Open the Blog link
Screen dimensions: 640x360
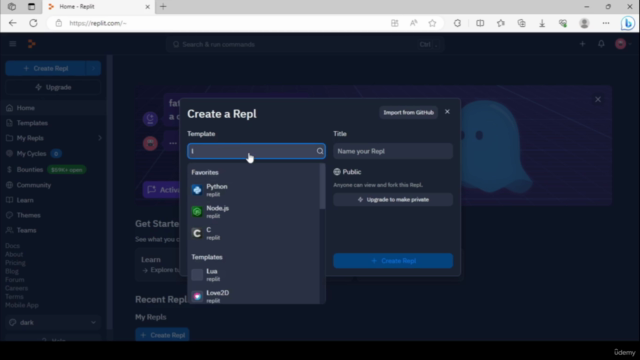point(12,271)
